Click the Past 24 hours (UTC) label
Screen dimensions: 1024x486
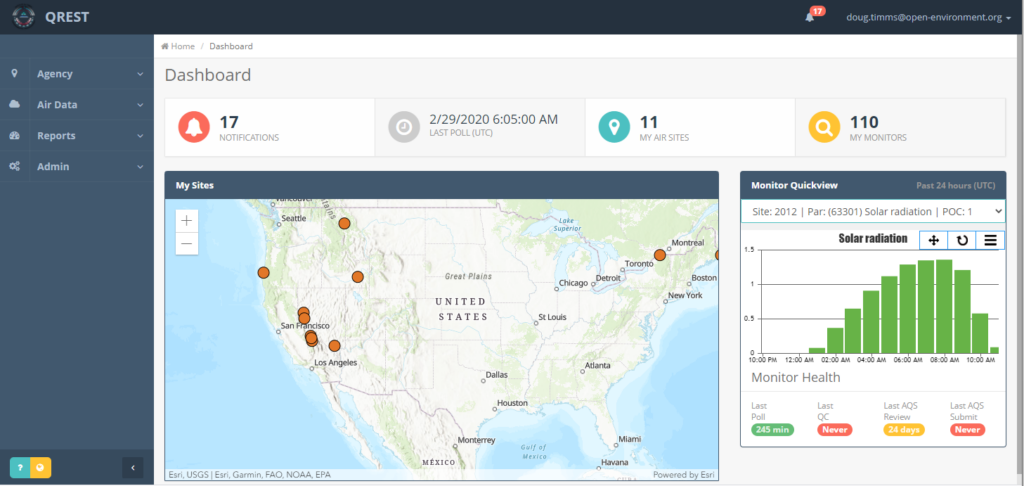click(955, 186)
